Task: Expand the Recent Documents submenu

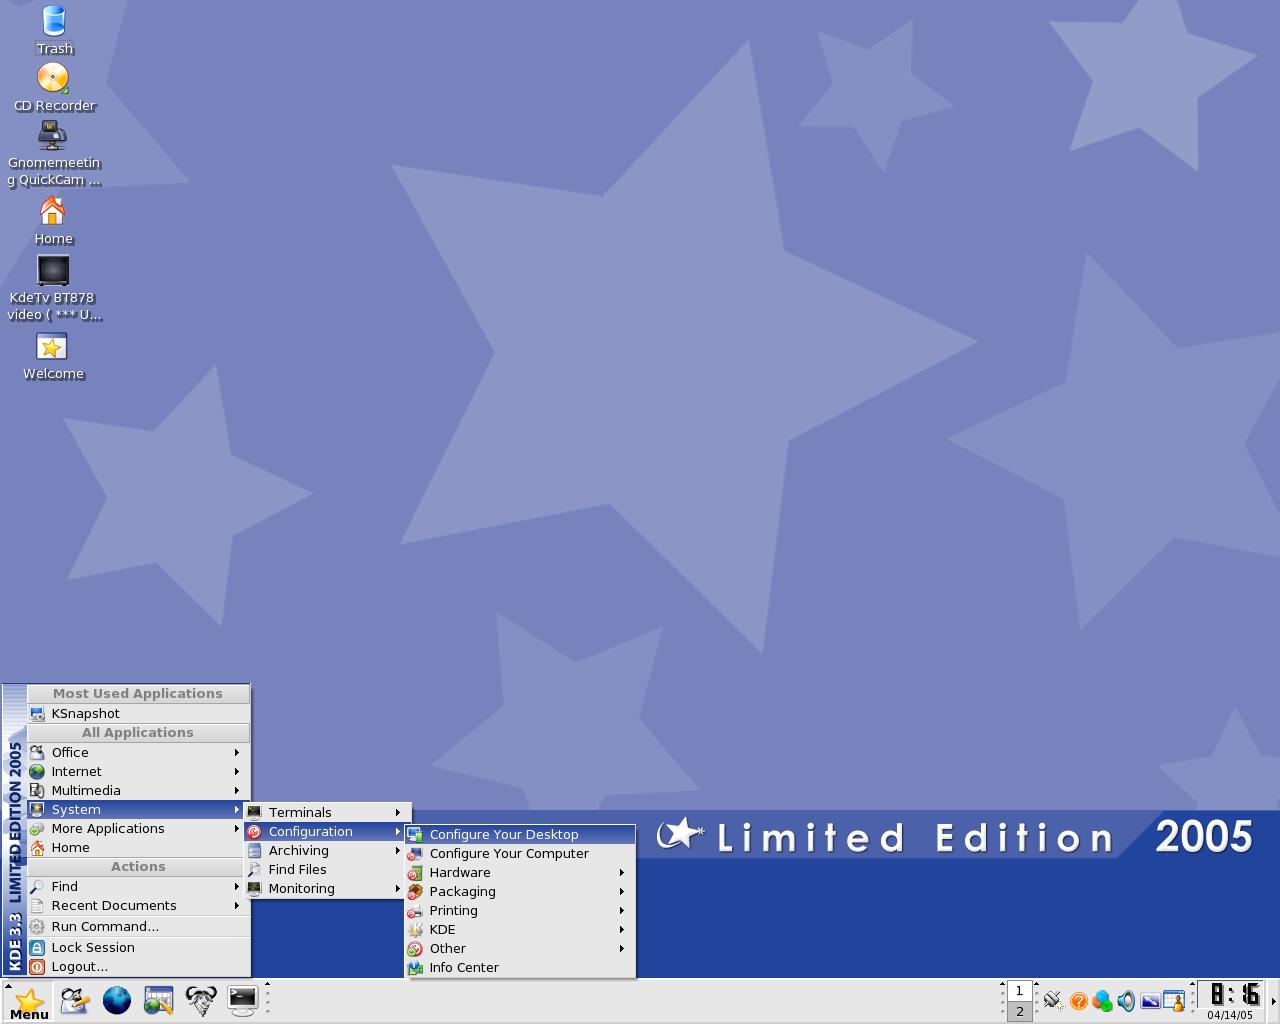Action: pos(138,906)
